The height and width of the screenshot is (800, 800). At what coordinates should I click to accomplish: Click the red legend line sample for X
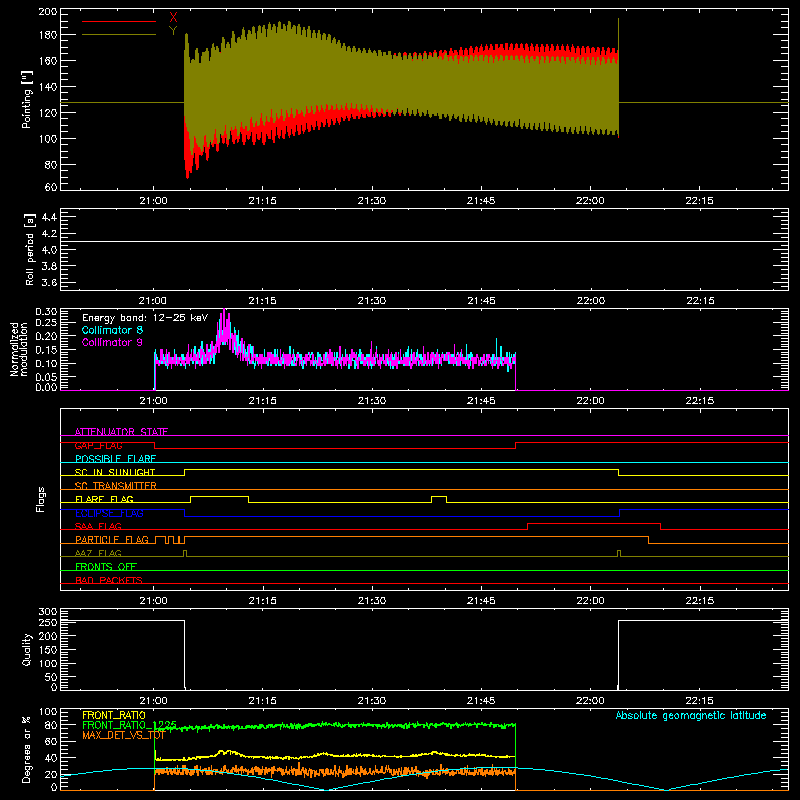(x=119, y=21)
